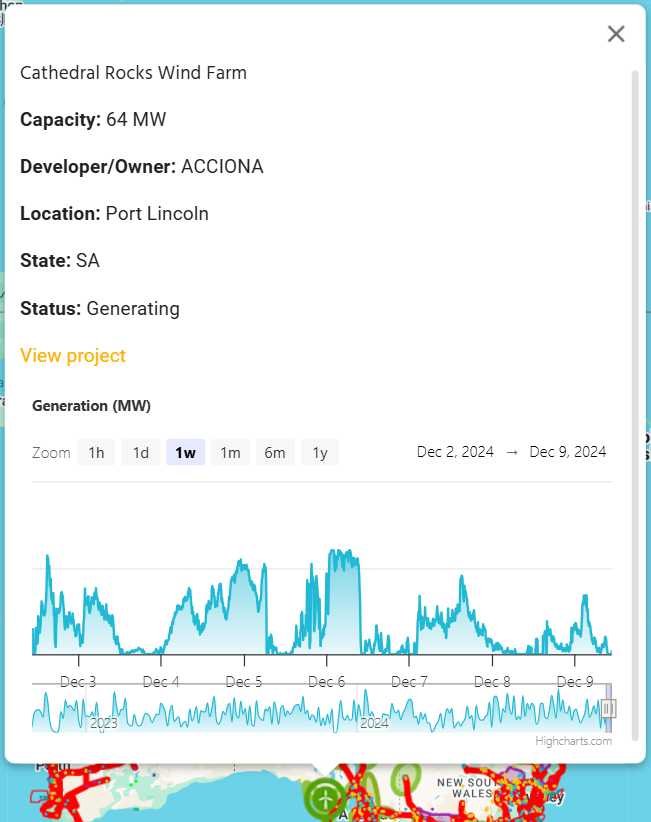
Task: Click the Dec 5 label on chart axis
Action: [x=244, y=682]
